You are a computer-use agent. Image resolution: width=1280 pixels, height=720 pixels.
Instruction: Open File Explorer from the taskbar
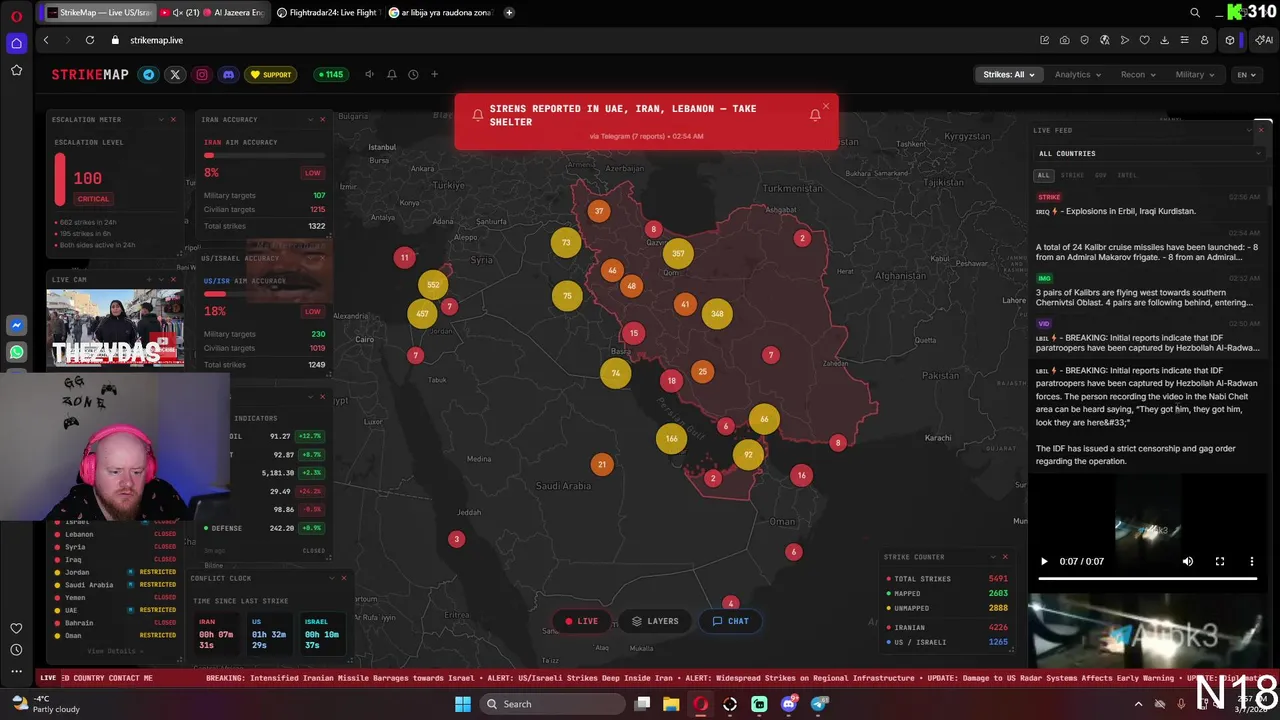click(671, 704)
